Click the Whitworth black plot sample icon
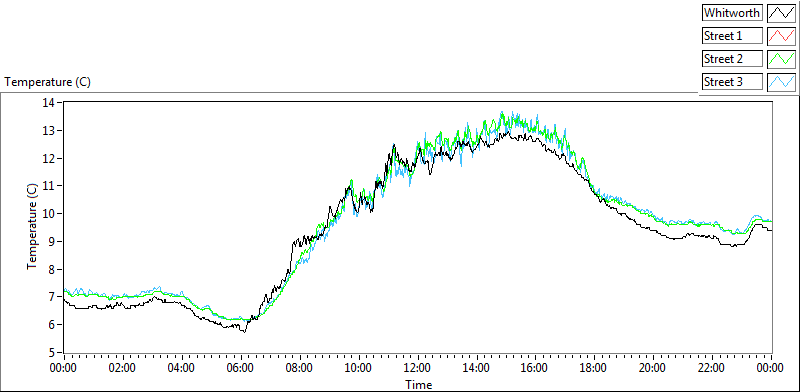 (781, 13)
